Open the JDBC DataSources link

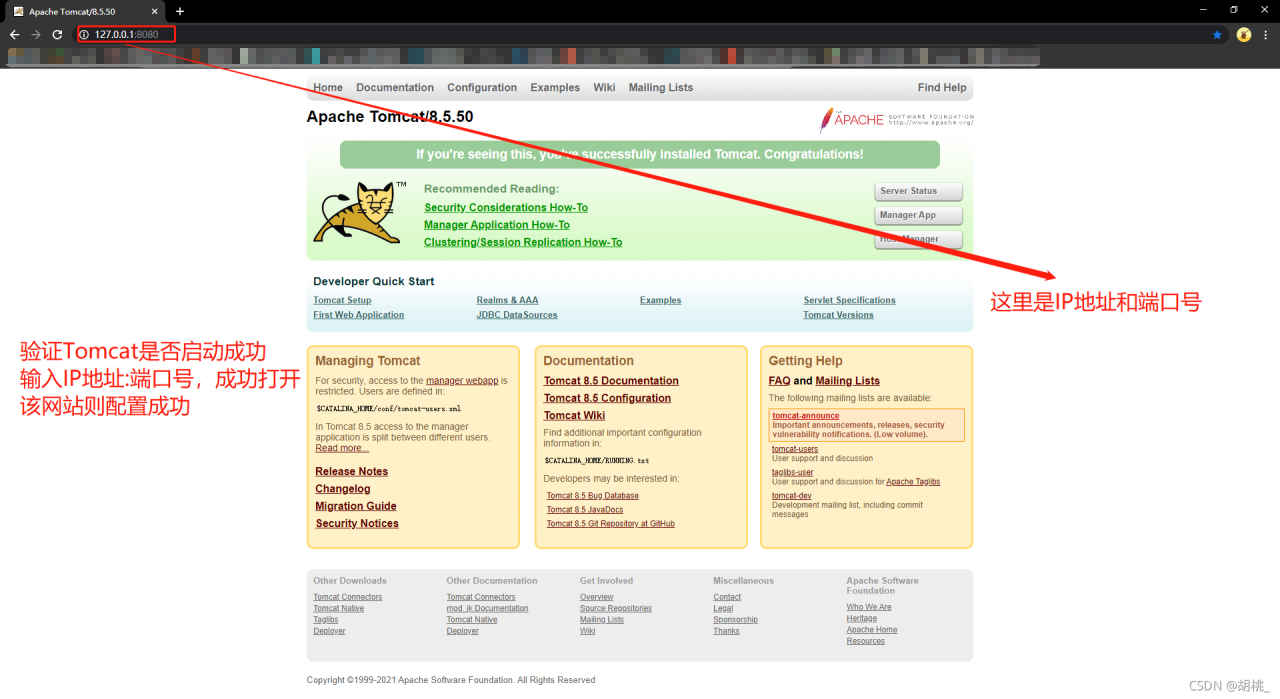point(517,315)
